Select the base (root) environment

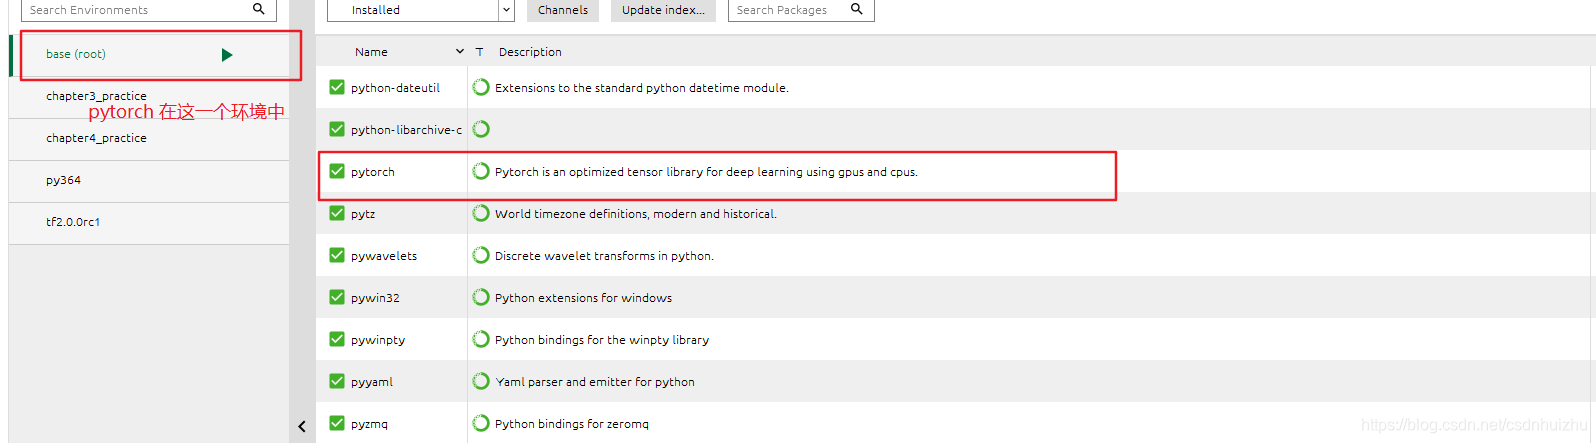pyautogui.click(x=149, y=55)
